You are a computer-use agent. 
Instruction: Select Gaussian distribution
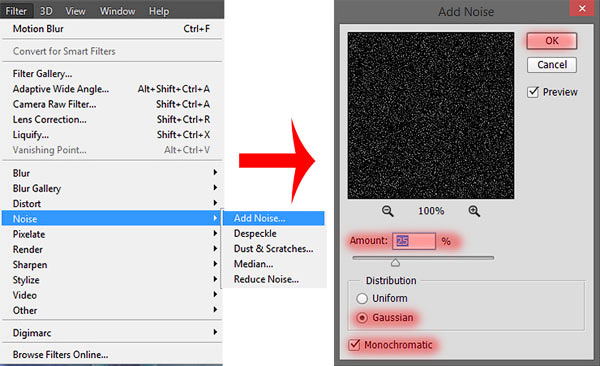[x=362, y=318]
